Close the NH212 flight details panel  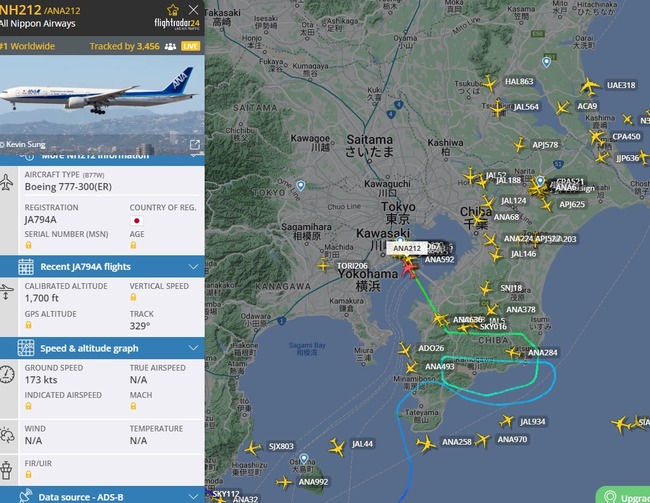(193, 10)
